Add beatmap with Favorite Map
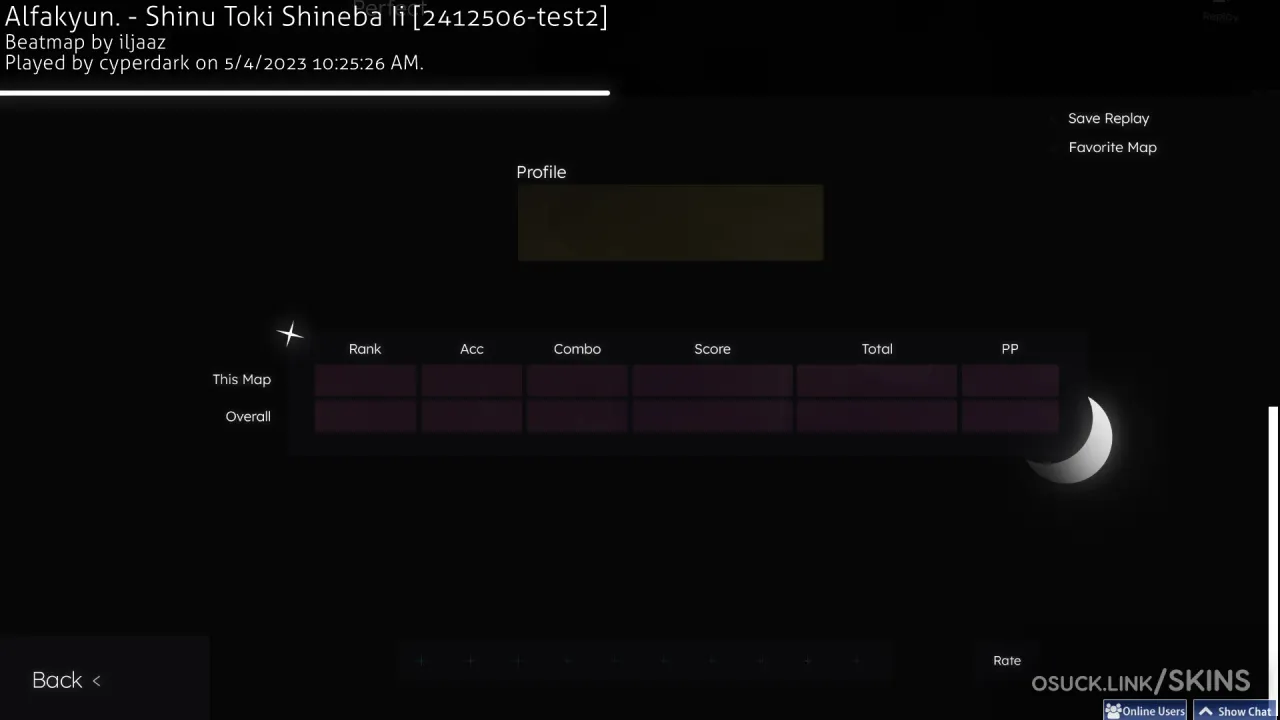This screenshot has height=720, width=1280. [1112, 147]
